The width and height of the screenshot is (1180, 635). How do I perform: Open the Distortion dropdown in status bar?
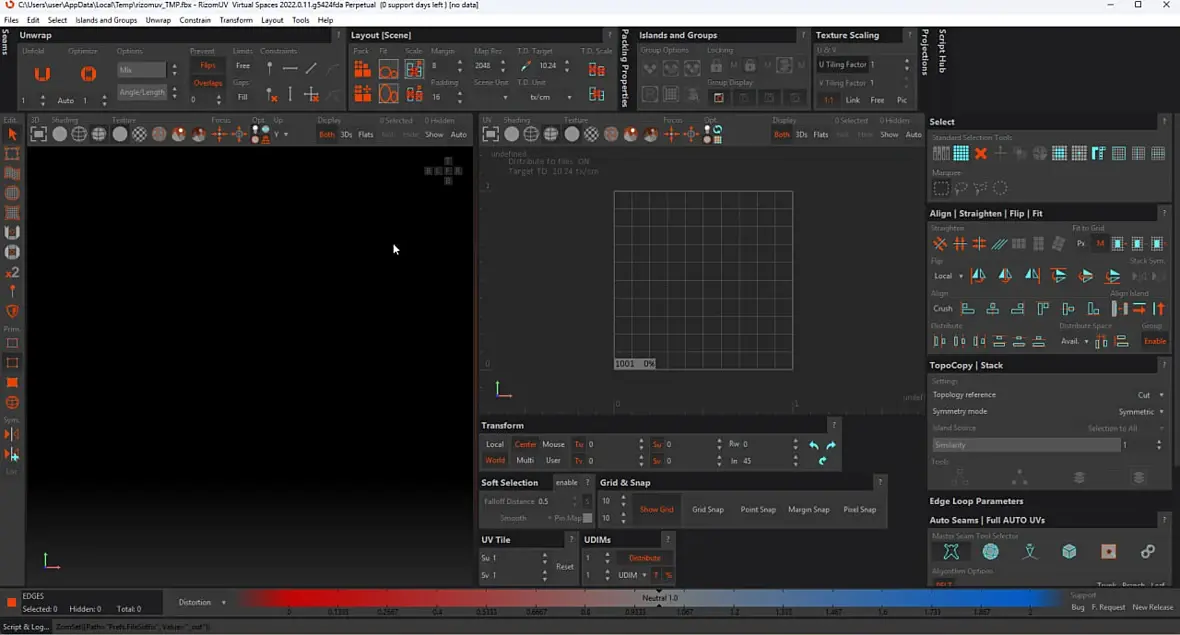tap(201, 602)
